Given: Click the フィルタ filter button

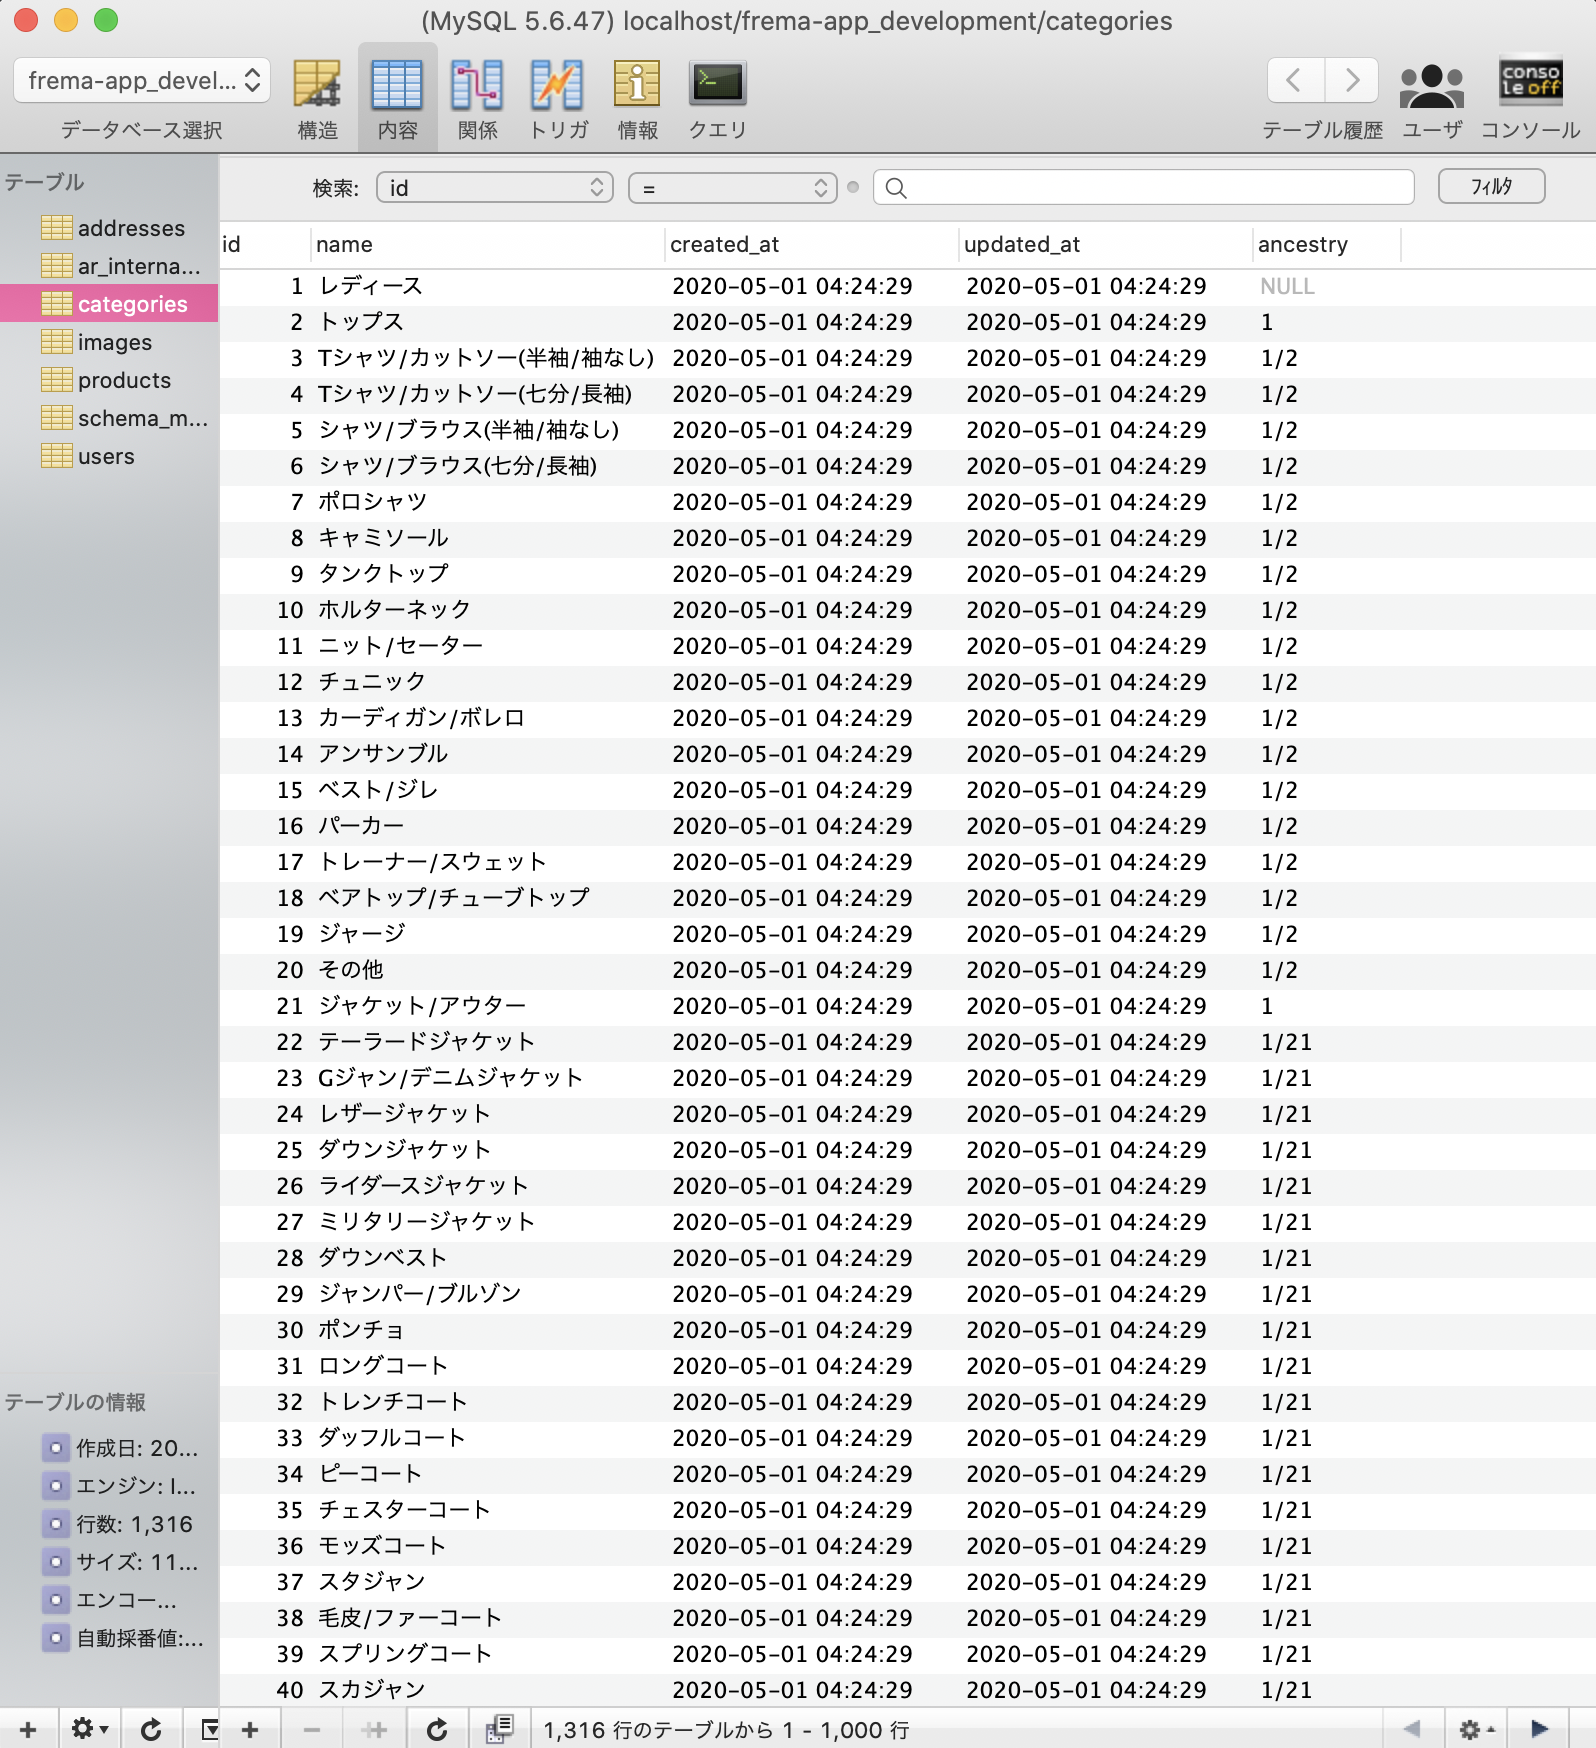Looking at the screenshot, I should point(1491,187).
